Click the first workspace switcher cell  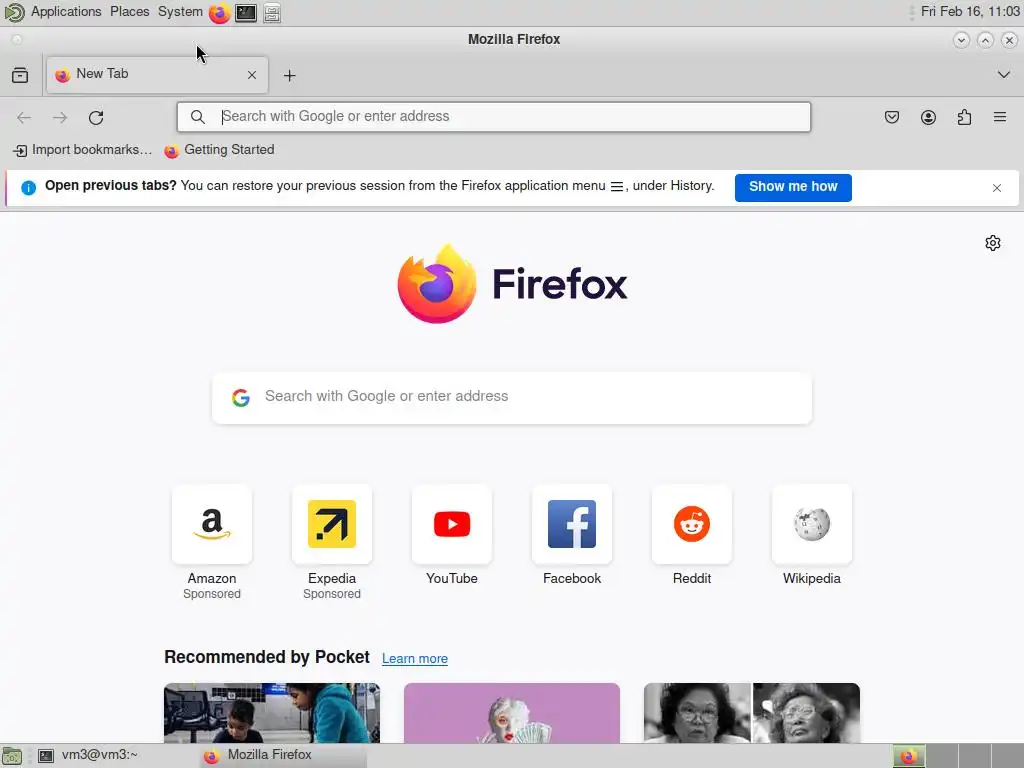909,756
